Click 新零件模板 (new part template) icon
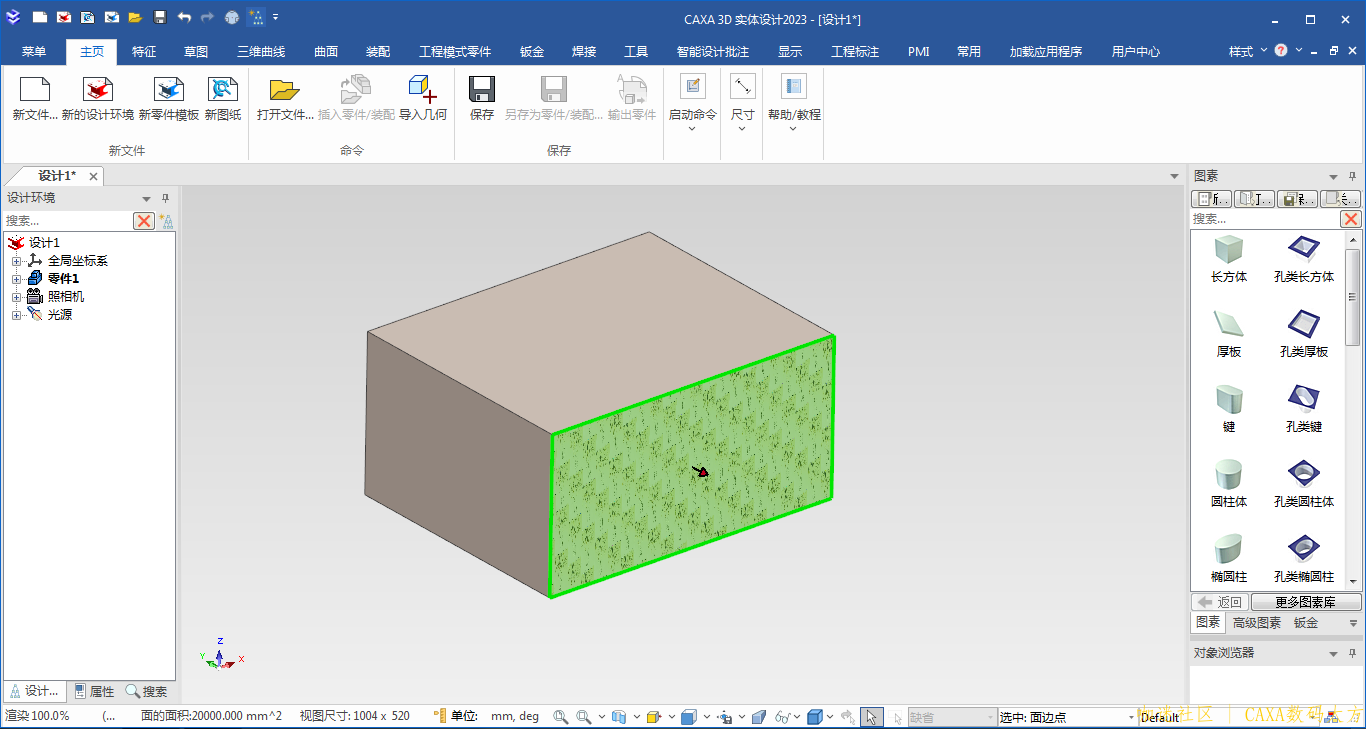Viewport: 1366px width, 729px height. coord(168,90)
